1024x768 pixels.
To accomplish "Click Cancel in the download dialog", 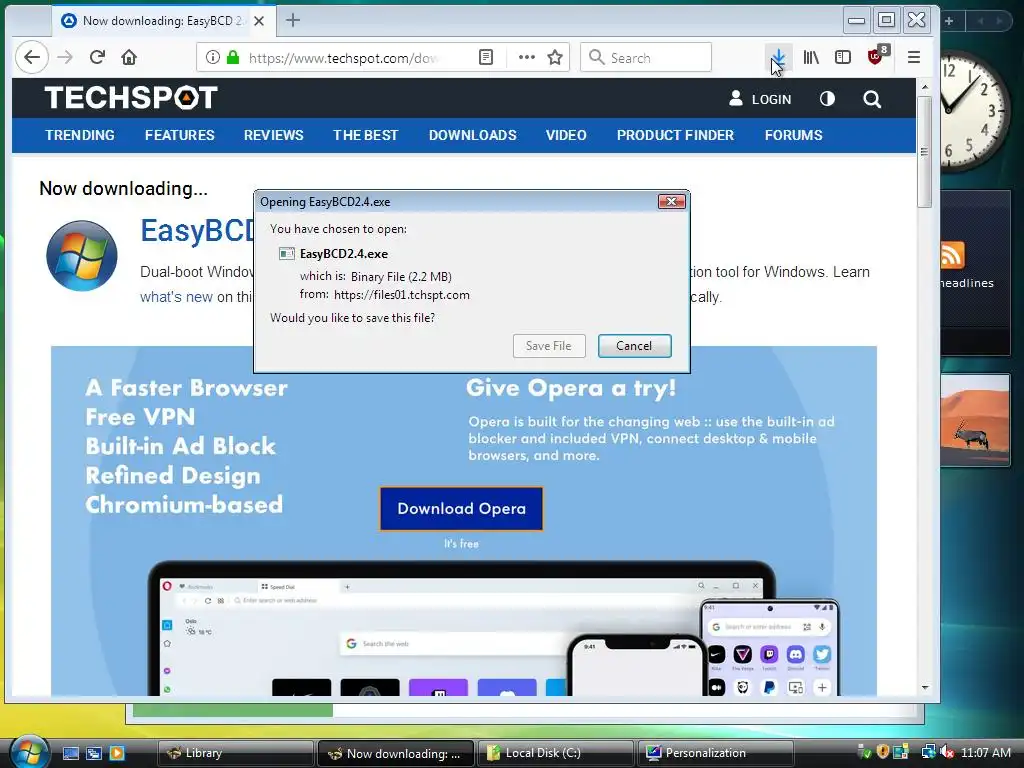I will pos(634,346).
